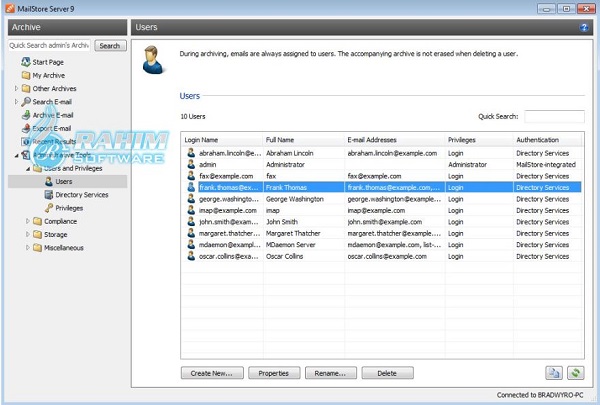
Task: Click the Properties button
Action: point(273,372)
